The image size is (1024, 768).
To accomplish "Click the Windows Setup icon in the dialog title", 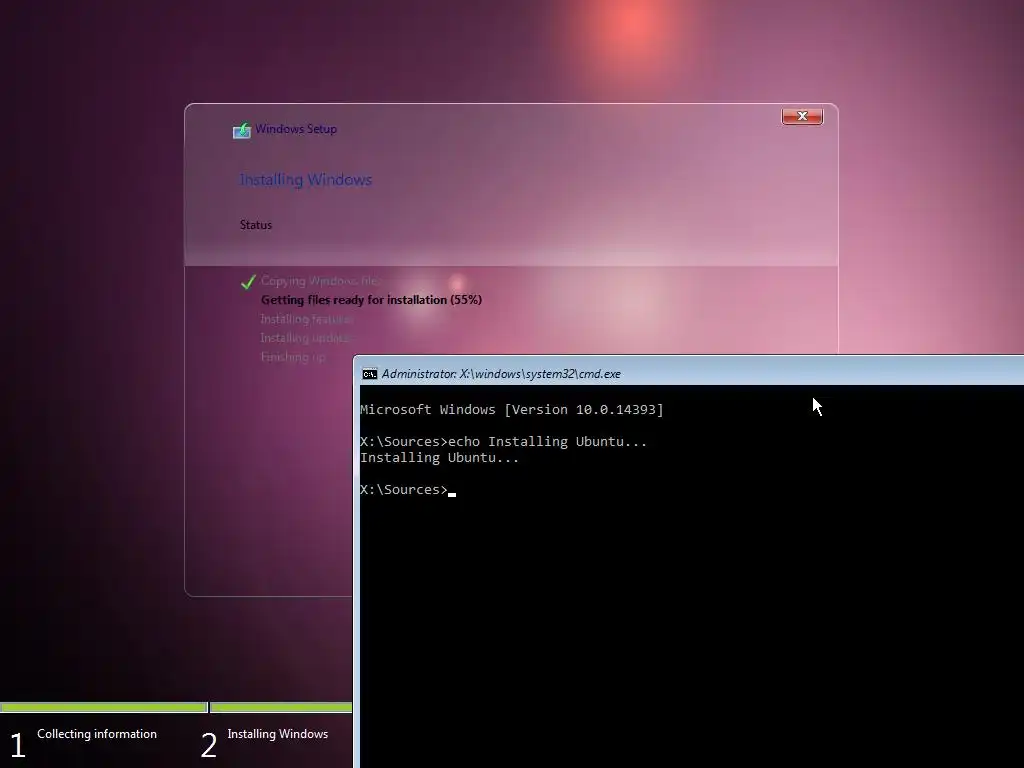I will click(x=242, y=130).
